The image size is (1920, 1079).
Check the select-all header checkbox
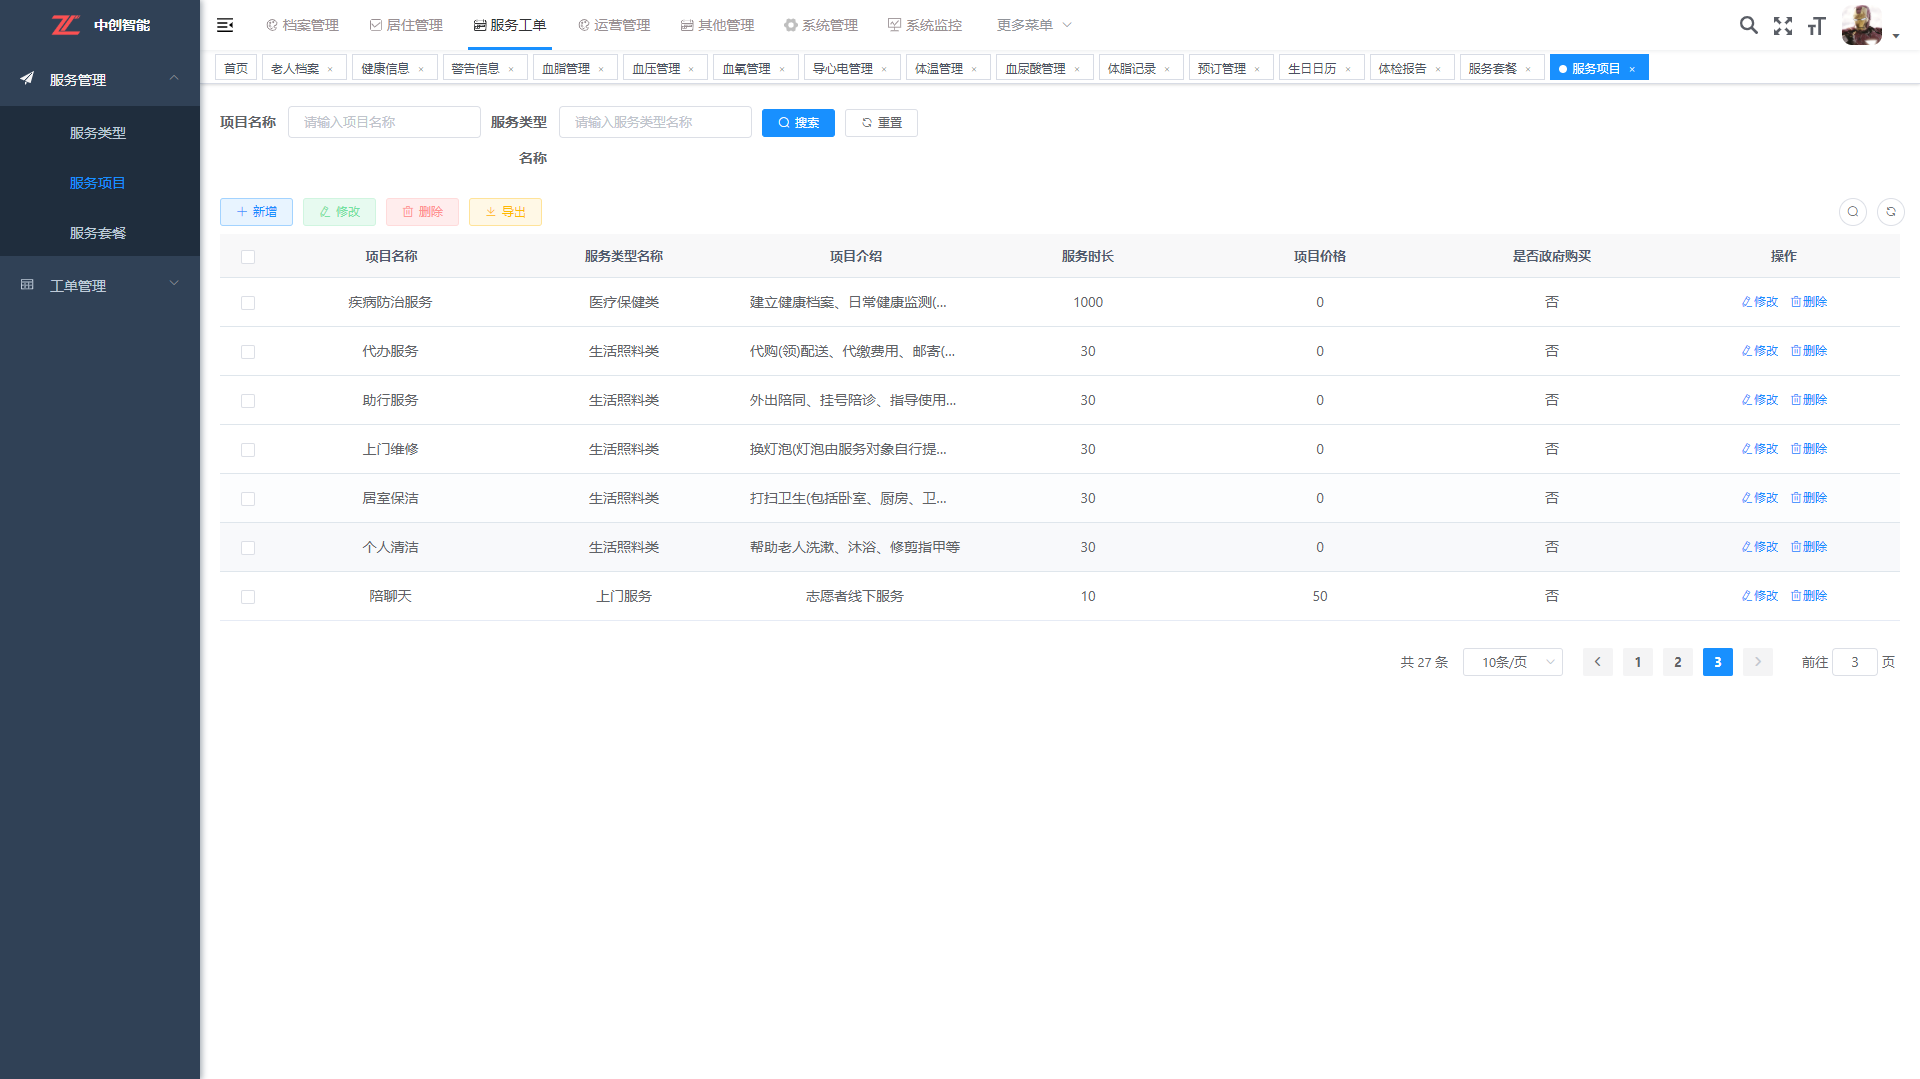(x=248, y=257)
